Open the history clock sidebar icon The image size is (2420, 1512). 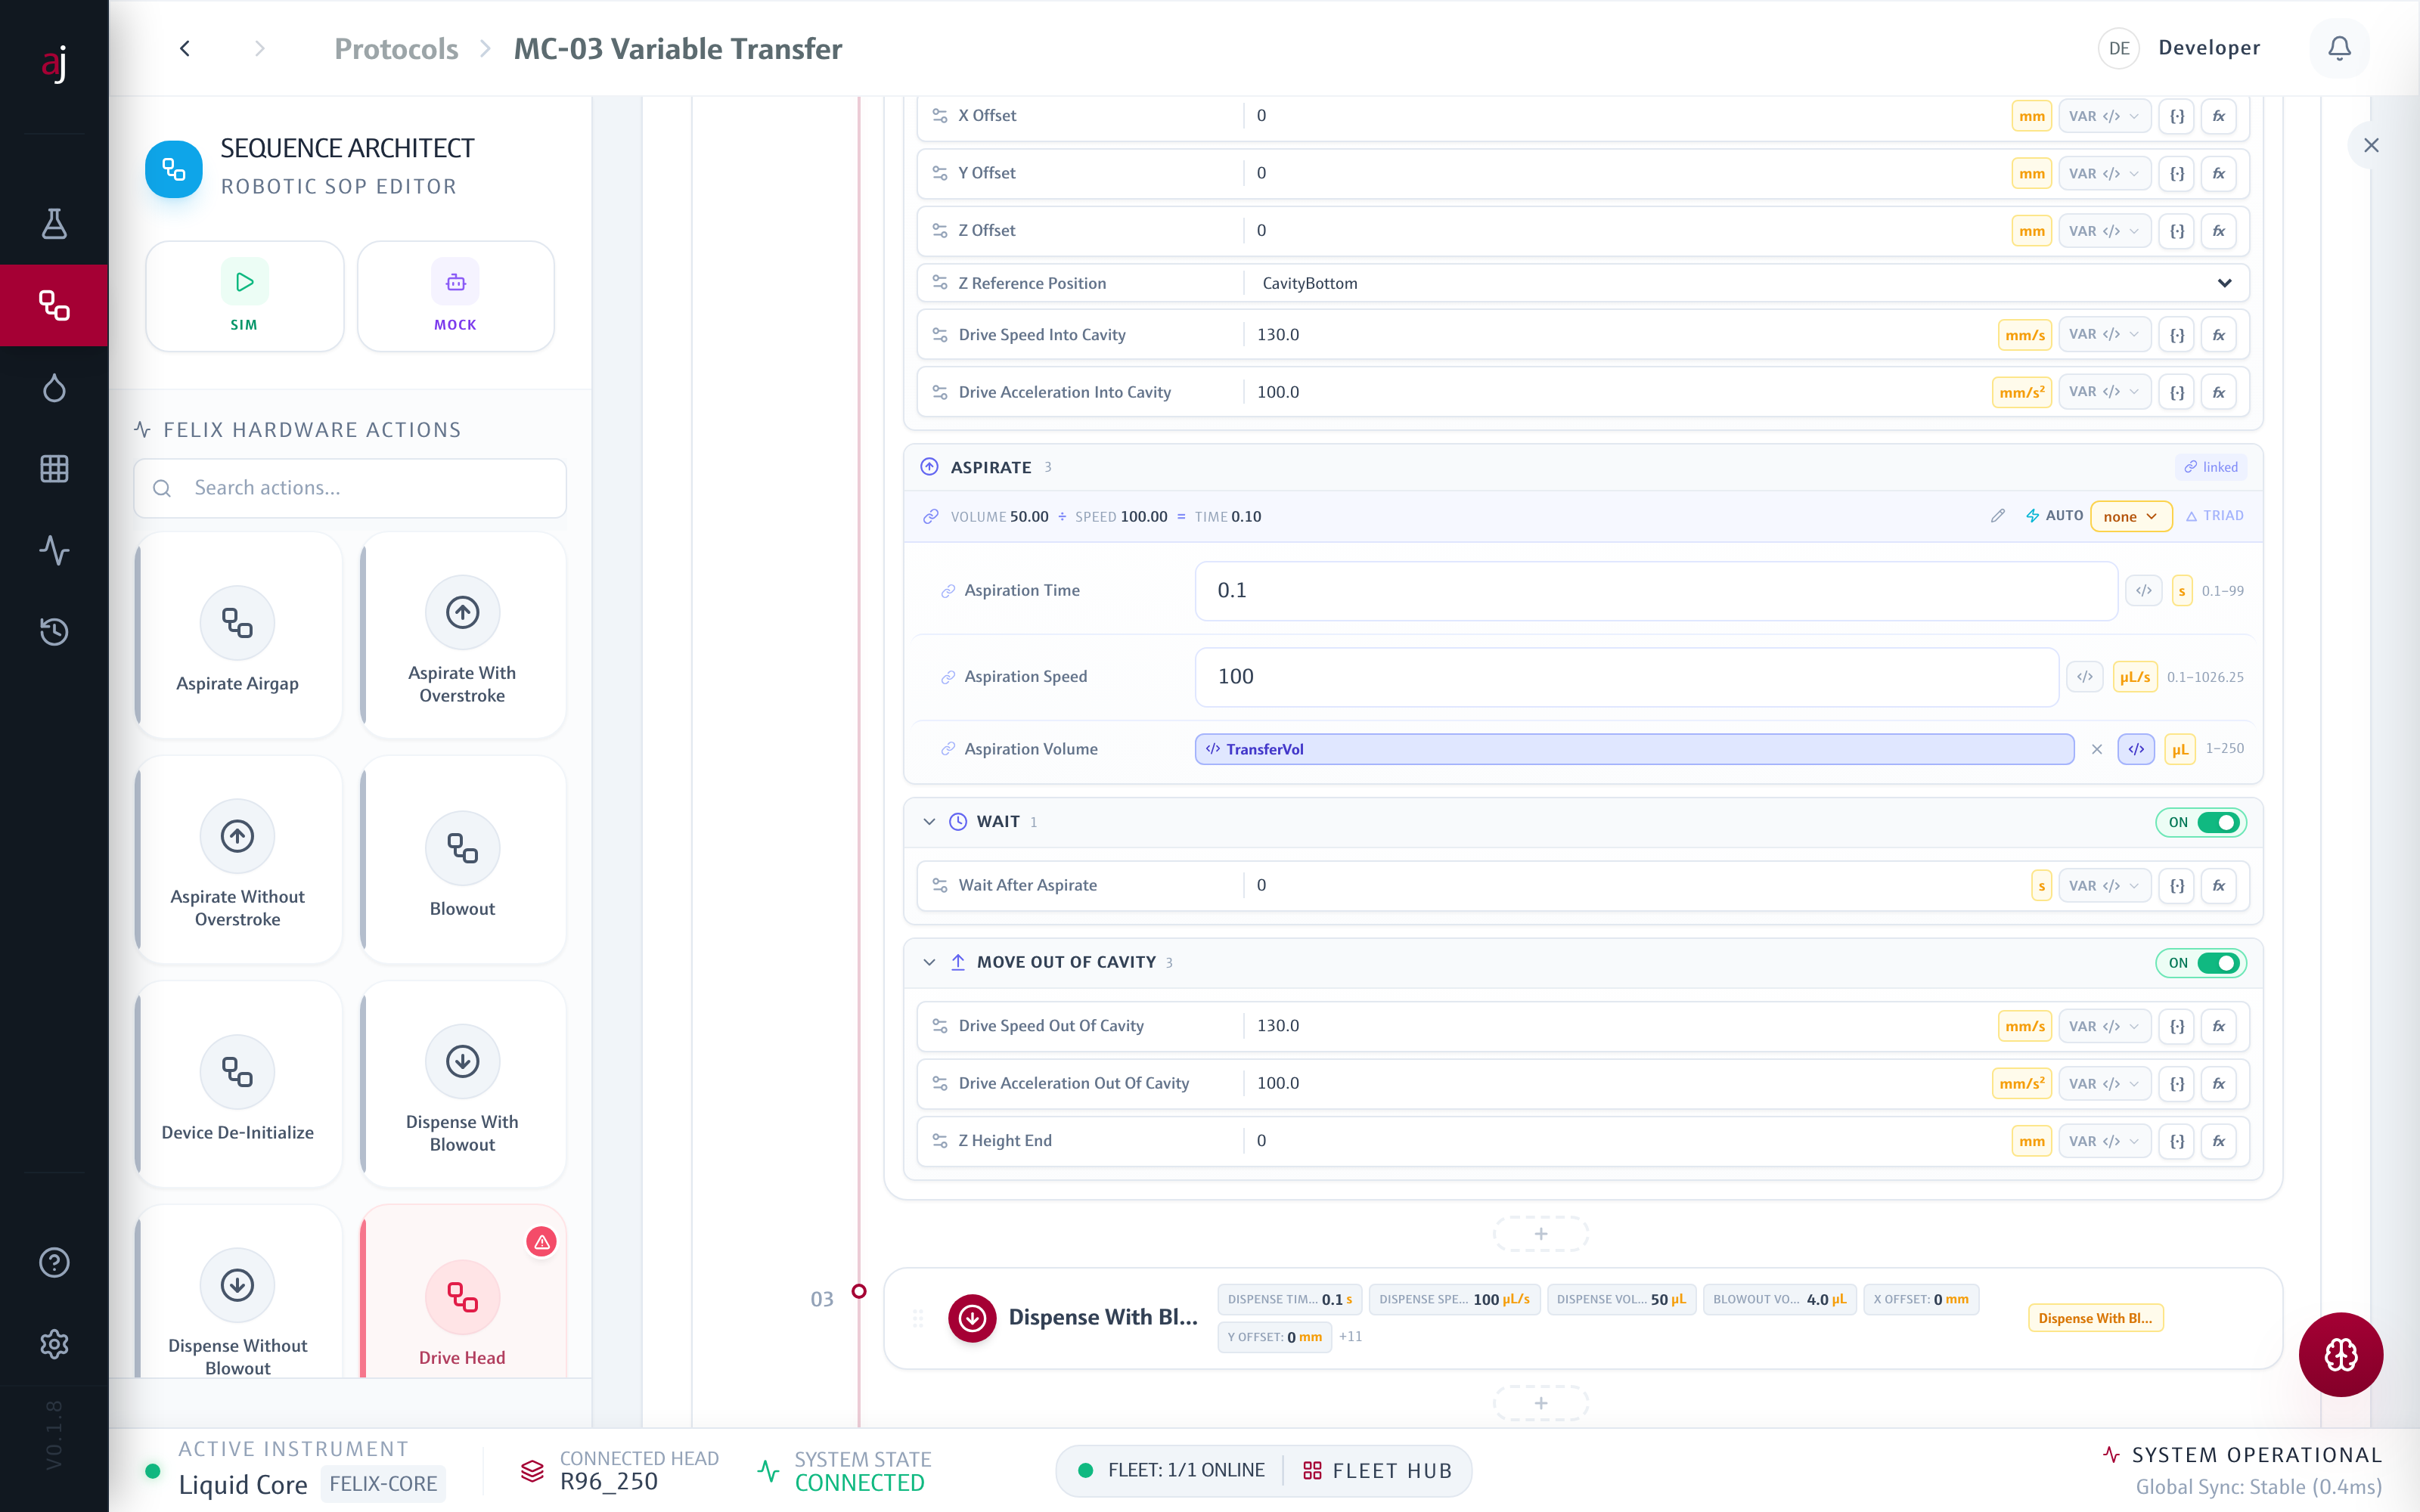pos(54,631)
